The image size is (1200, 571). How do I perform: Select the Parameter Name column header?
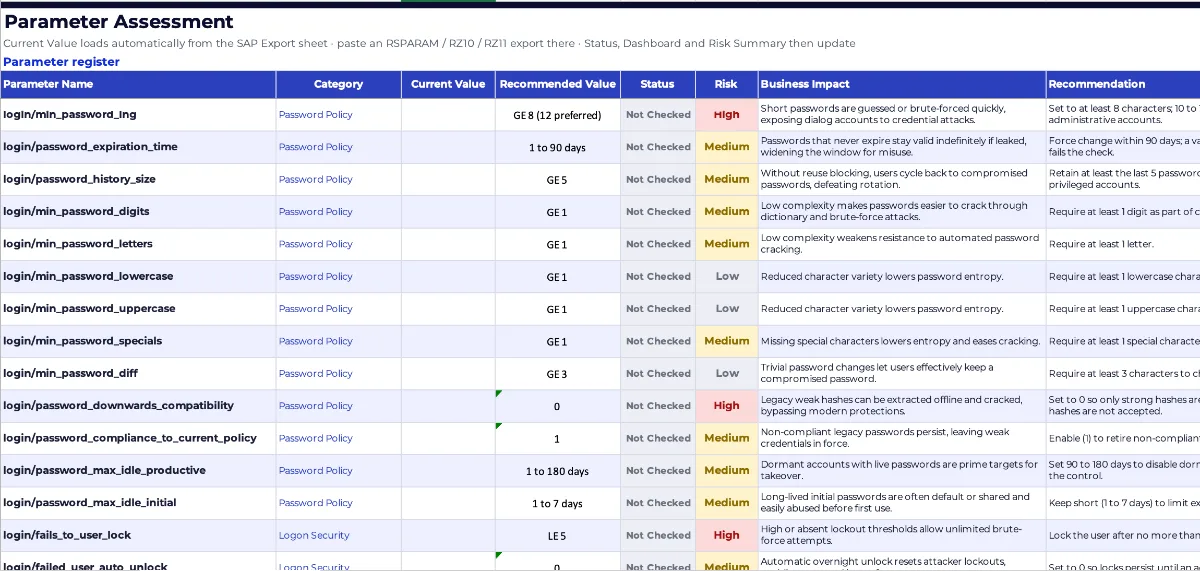(138, 84)
